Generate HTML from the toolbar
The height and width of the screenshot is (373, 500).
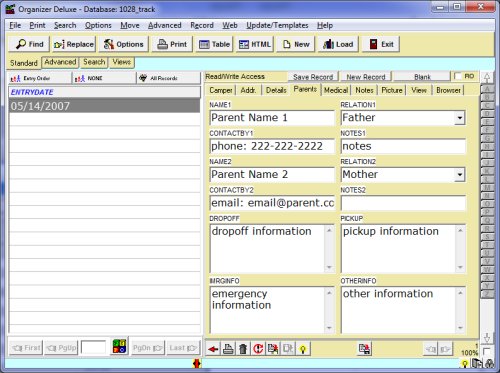[255, 44]
